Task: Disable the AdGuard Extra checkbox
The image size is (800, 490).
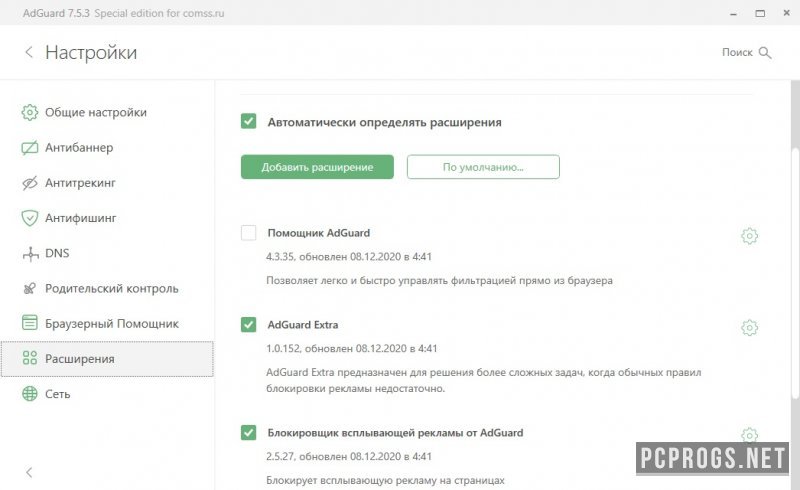Action: (x=248, y=325)
